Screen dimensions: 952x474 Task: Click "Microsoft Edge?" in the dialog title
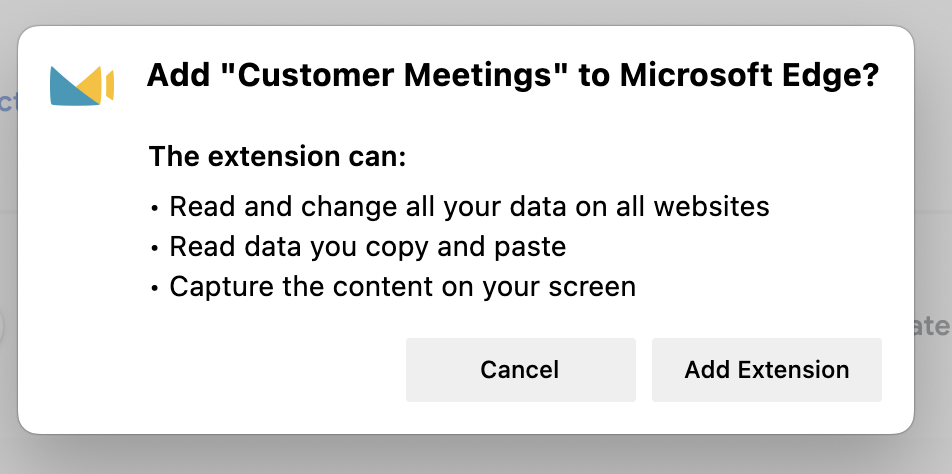[749, 75]
